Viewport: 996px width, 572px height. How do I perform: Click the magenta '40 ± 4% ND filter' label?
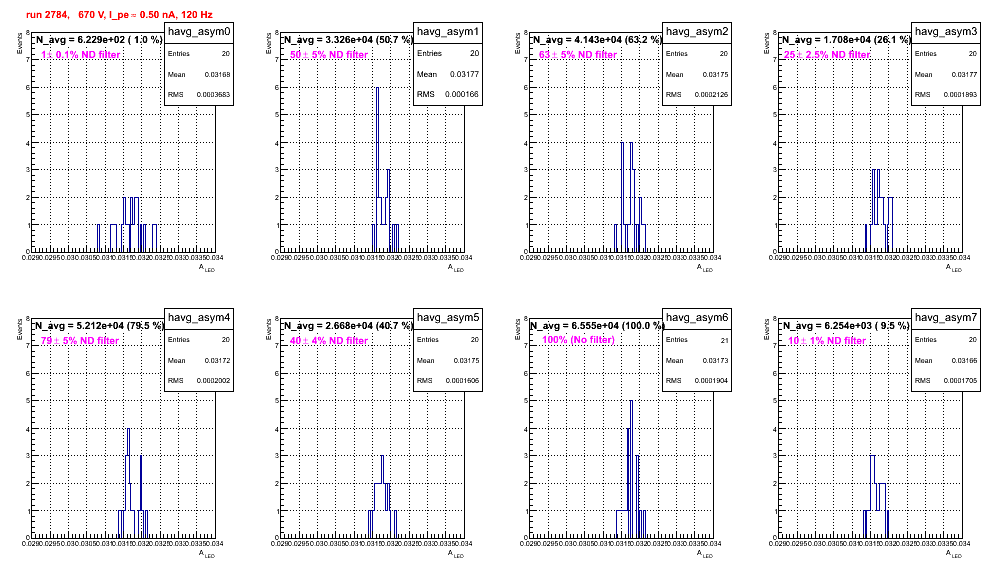(x=329, y=341)
